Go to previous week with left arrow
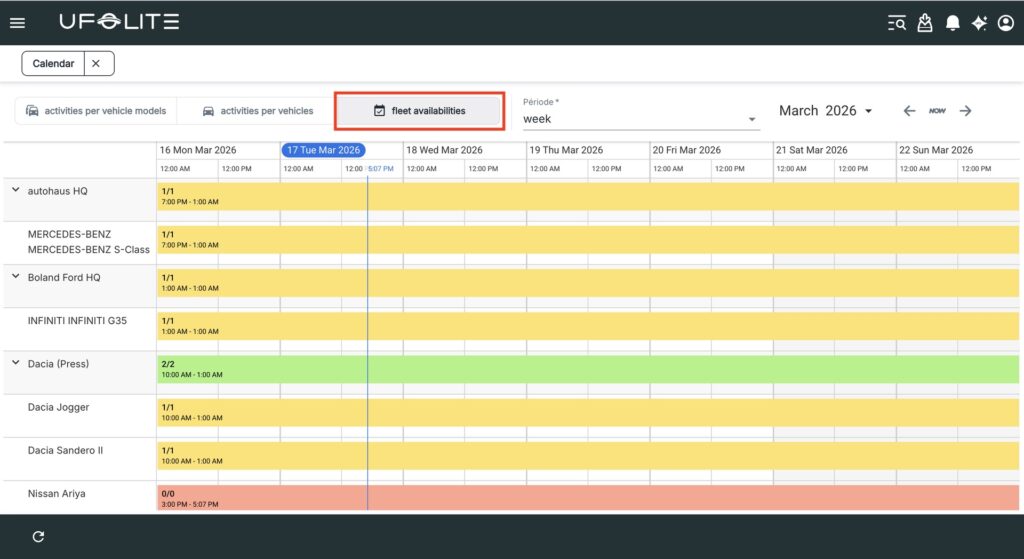This screenshot has width=1024, height=559. 909,111
